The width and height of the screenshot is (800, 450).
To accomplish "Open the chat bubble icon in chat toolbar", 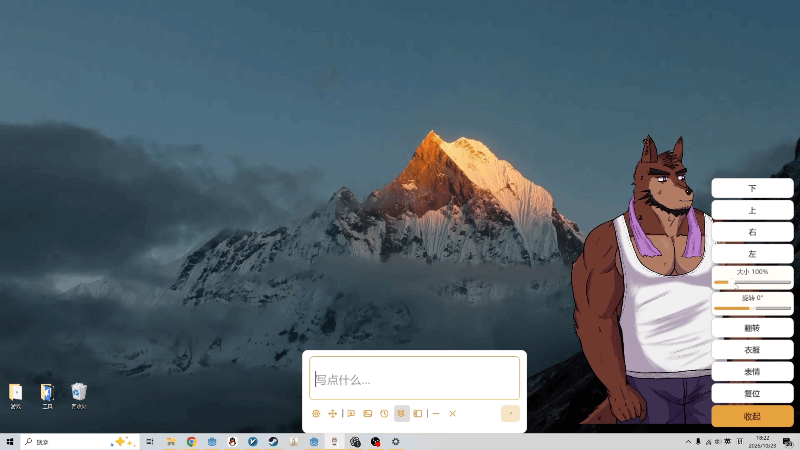I will 351,414.
